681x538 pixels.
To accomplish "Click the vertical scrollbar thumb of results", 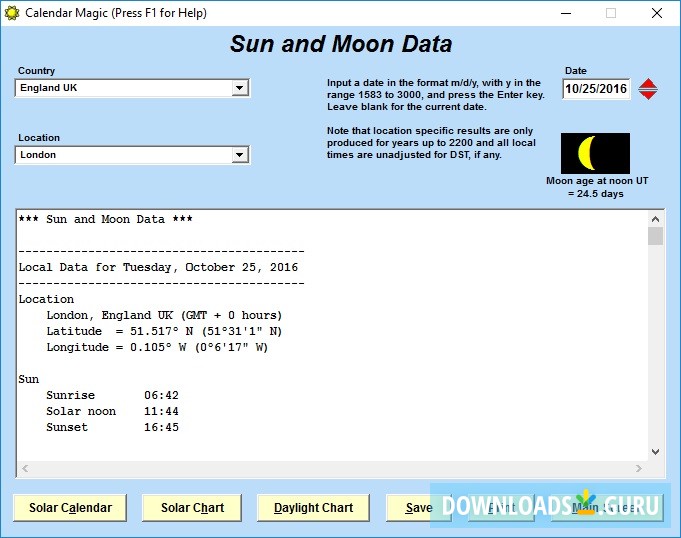I will [655, 236].
